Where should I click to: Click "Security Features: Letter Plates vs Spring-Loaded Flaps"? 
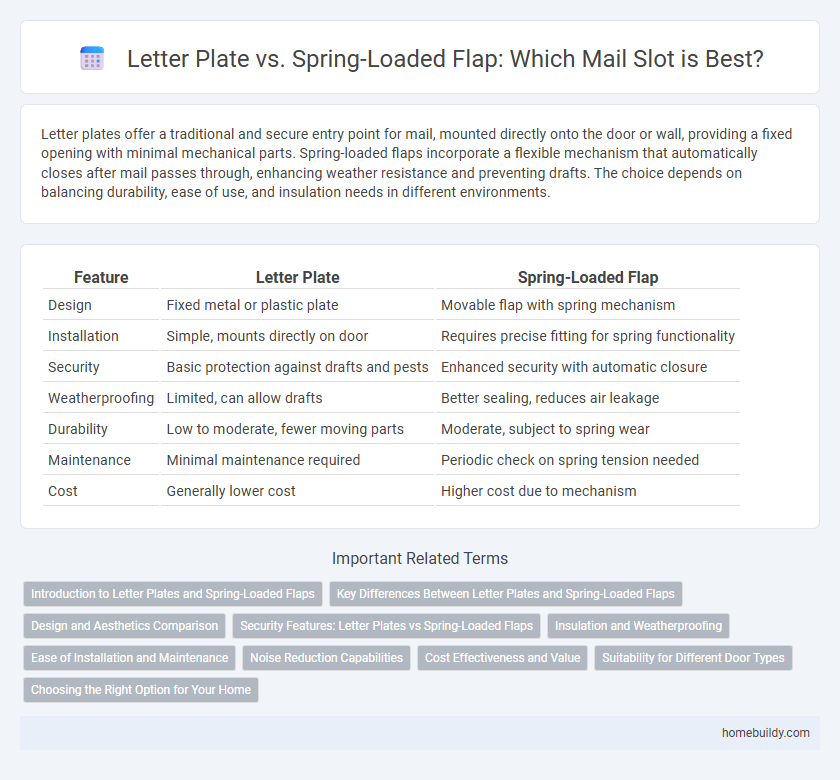(x=387, y=626)
